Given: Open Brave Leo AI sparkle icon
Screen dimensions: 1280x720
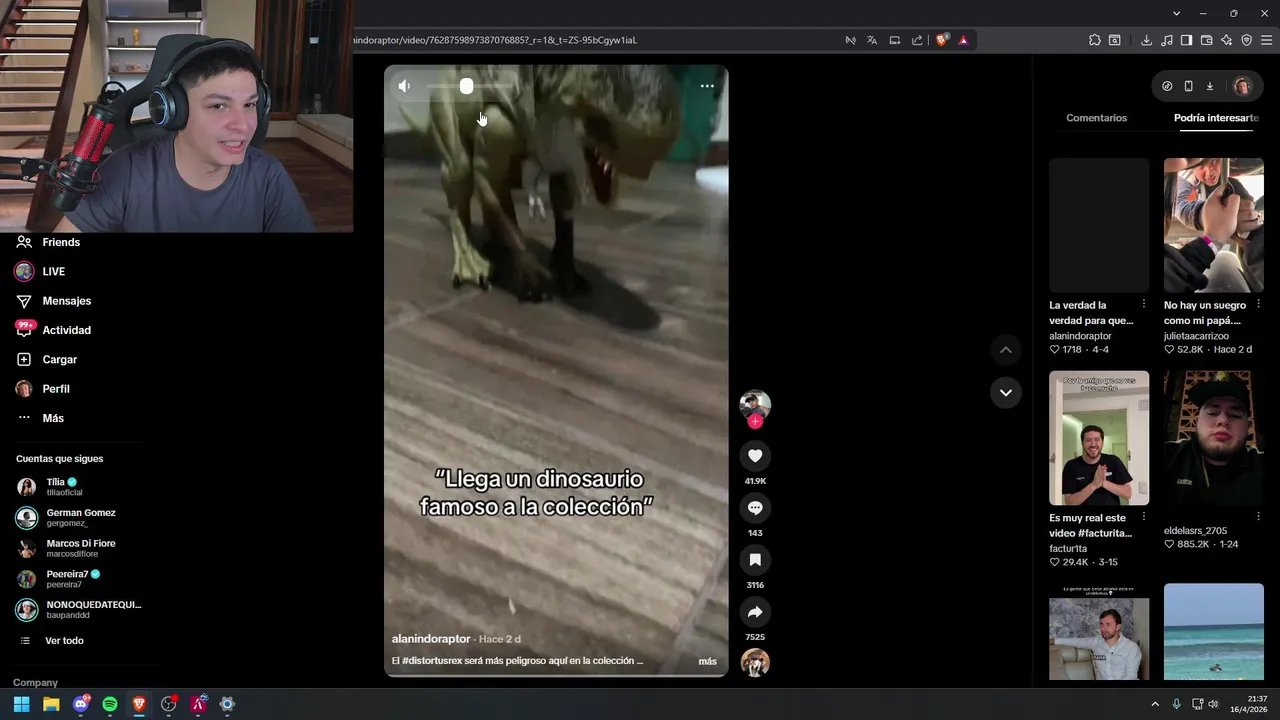Looking at the screenshot, I should [x=1226, y=40].
